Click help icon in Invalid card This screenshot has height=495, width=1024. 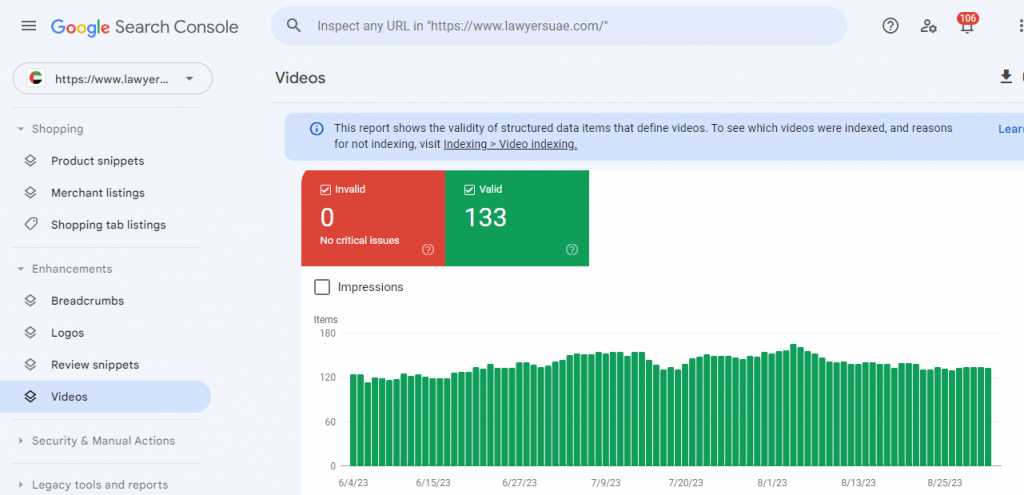click(428, 249)
